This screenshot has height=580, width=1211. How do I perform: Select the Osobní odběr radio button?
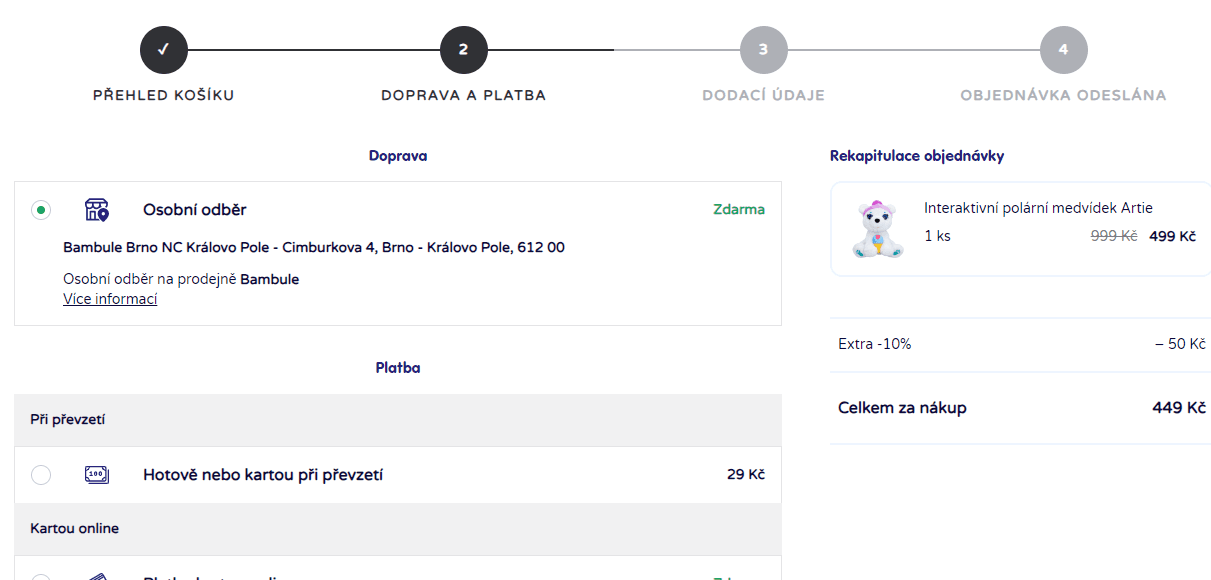41,210
